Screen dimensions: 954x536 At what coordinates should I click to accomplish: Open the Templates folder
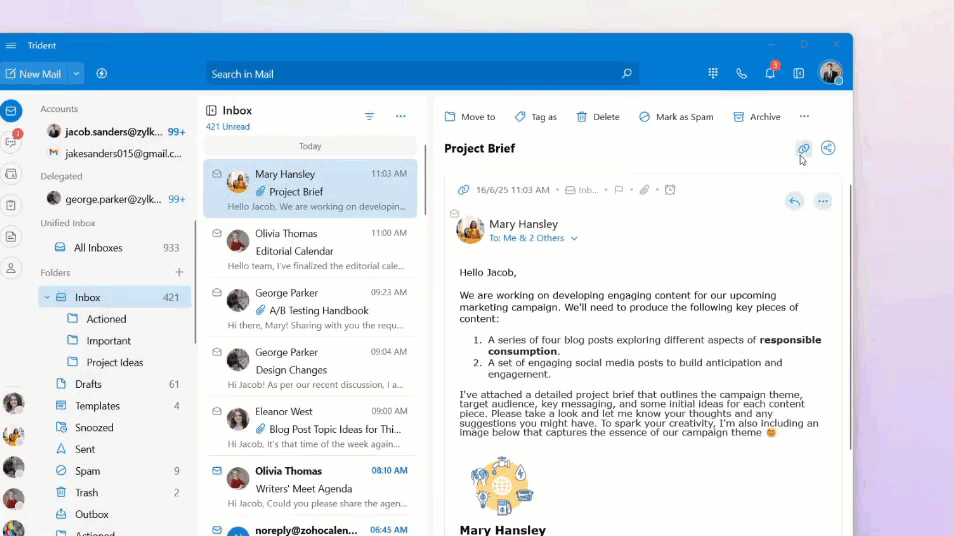114,406
